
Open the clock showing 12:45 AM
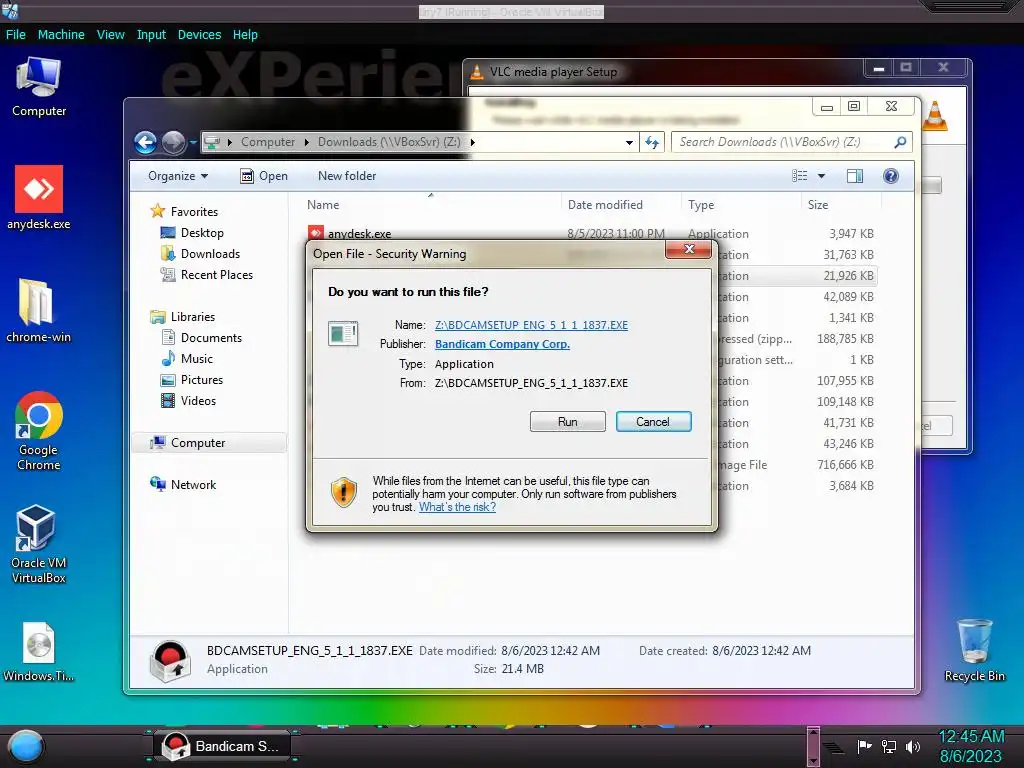(x=971, y=746)
